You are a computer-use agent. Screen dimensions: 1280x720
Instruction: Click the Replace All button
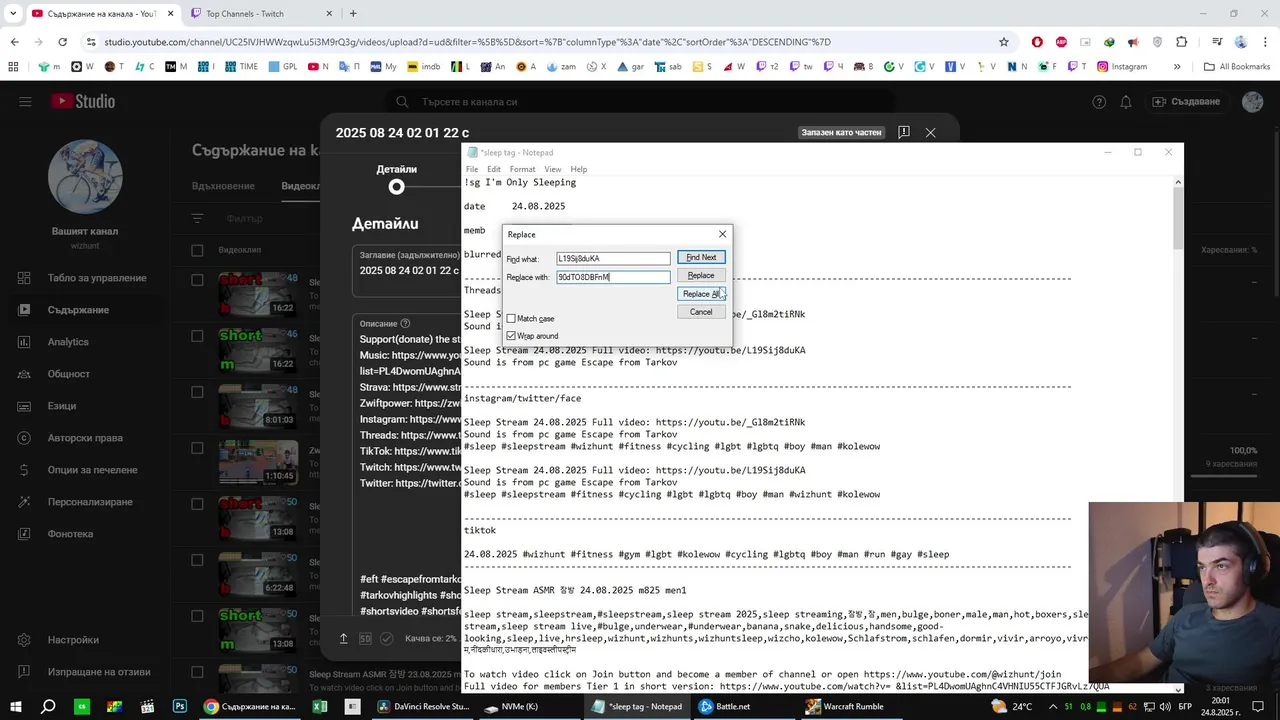coord(701,294)
